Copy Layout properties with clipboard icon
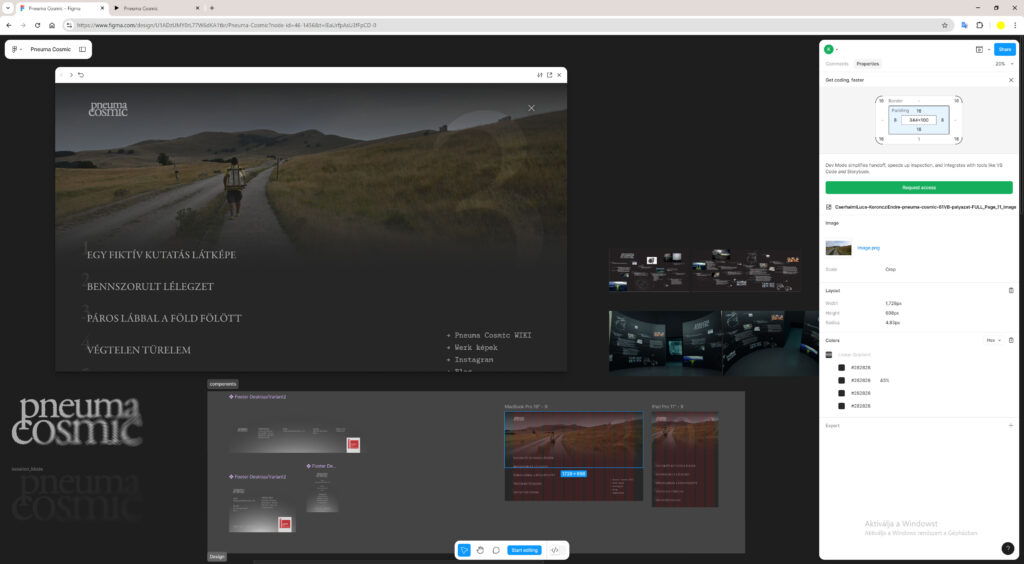 coord(1010,290)
